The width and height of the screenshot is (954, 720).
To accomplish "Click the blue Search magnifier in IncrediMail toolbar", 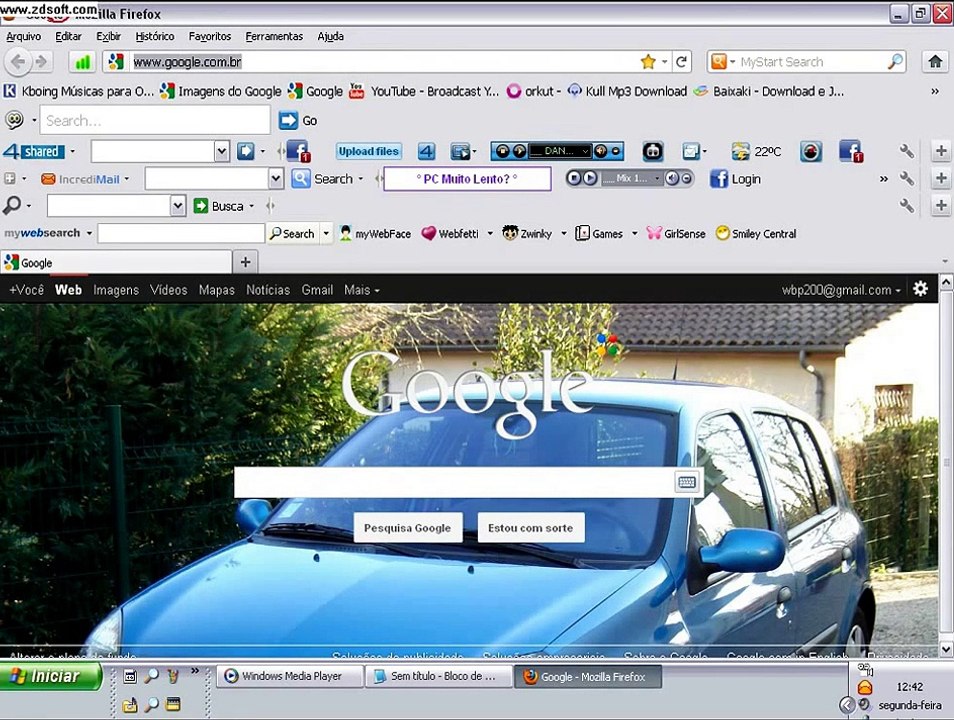I will tap(301, 178).
